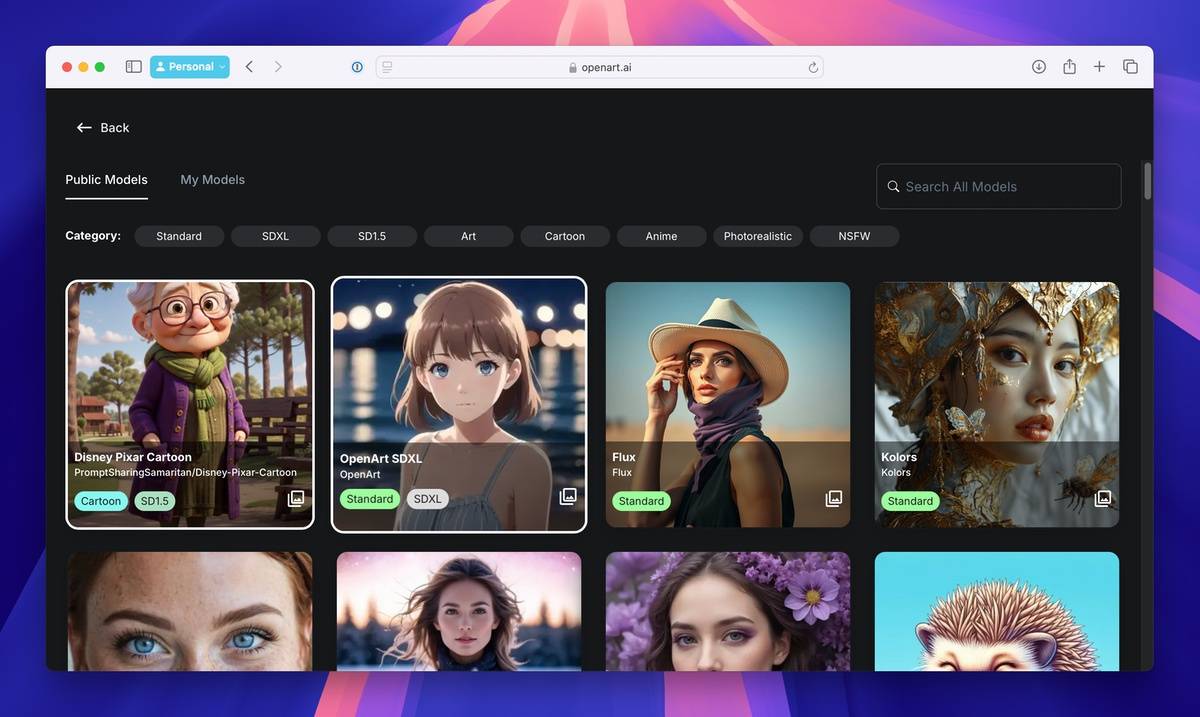Select the Flux model card
Image resolution: width=1200 pixels, height=717 pixels.
tap(728, 404)
